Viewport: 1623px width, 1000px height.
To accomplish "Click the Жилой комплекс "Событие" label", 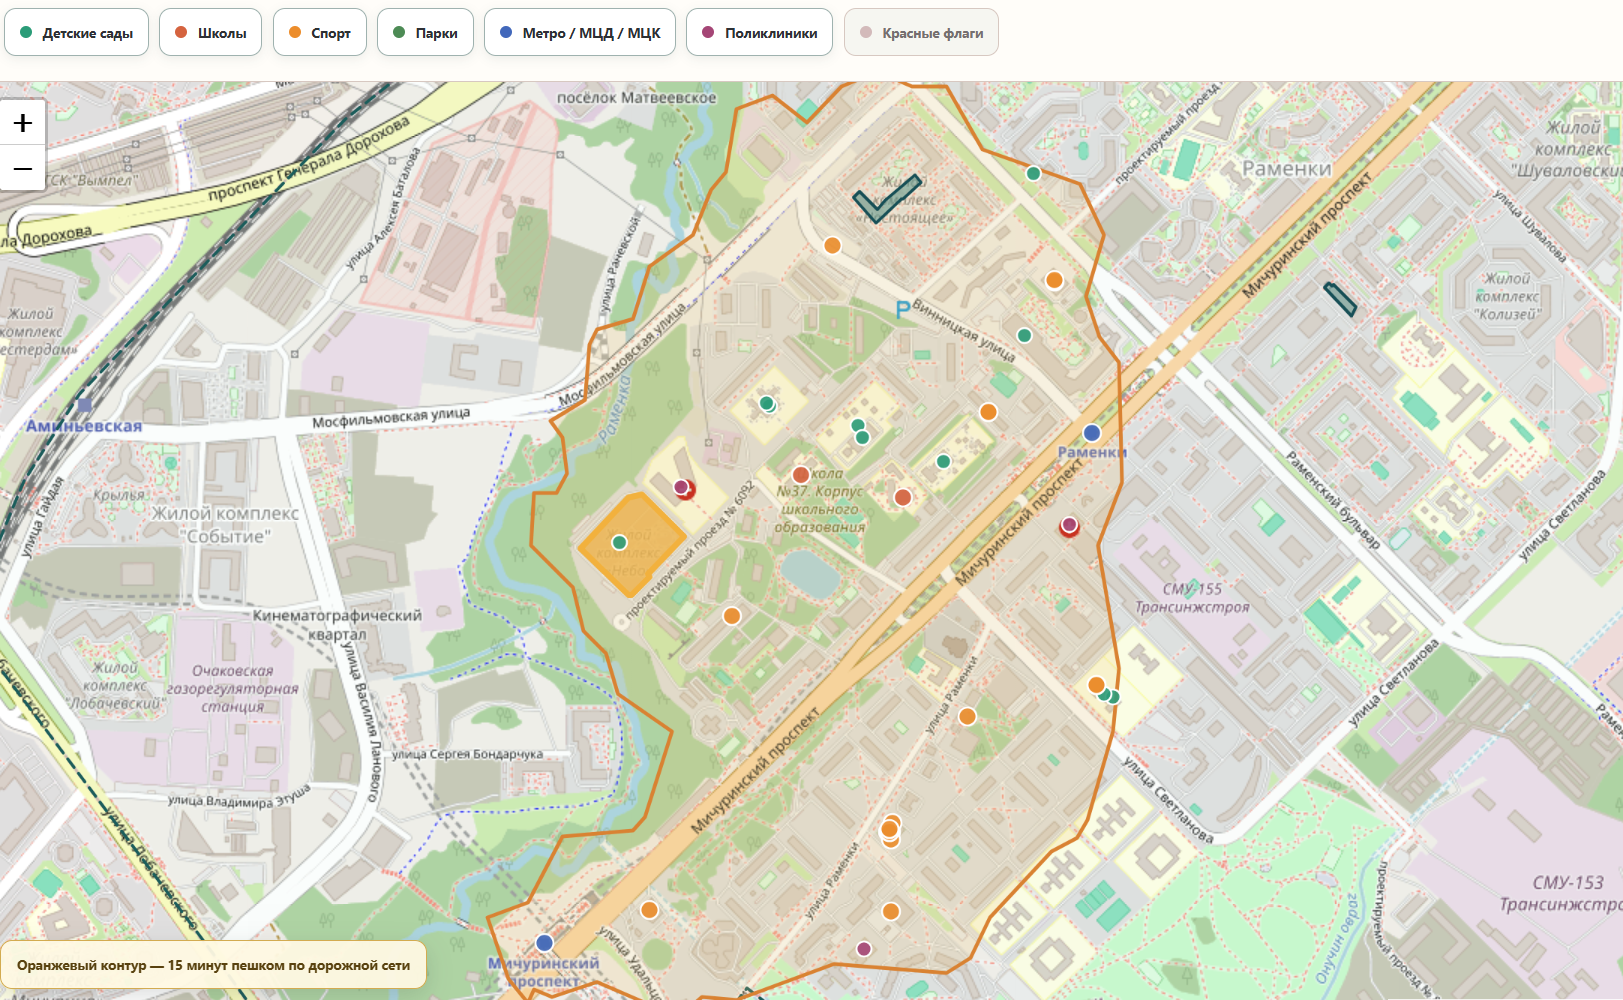I will point(225,525).
